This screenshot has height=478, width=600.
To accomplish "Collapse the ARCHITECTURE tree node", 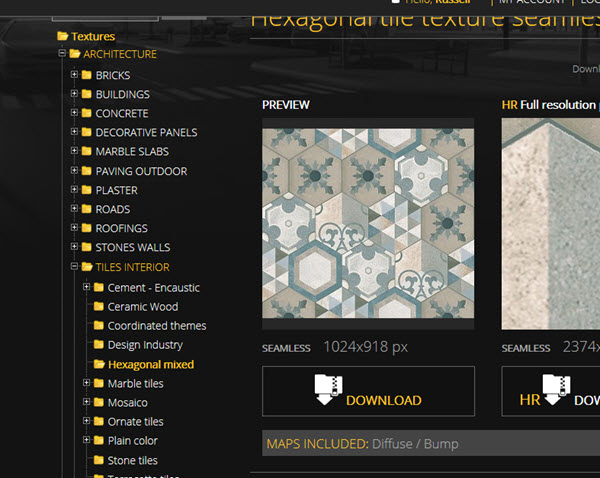I will pos(62,54).
